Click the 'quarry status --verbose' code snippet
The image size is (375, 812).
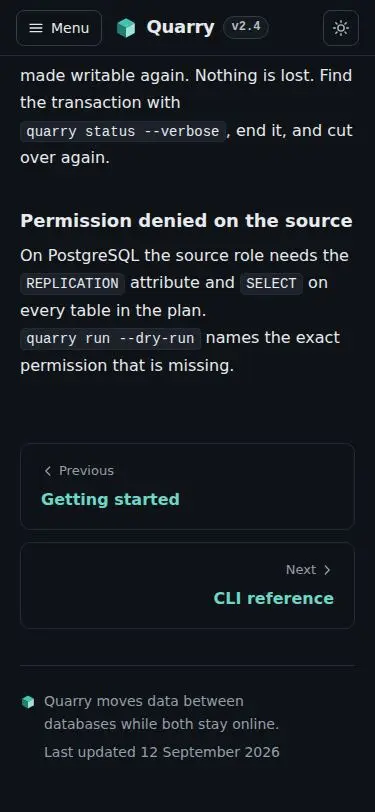tap(123, 132)
